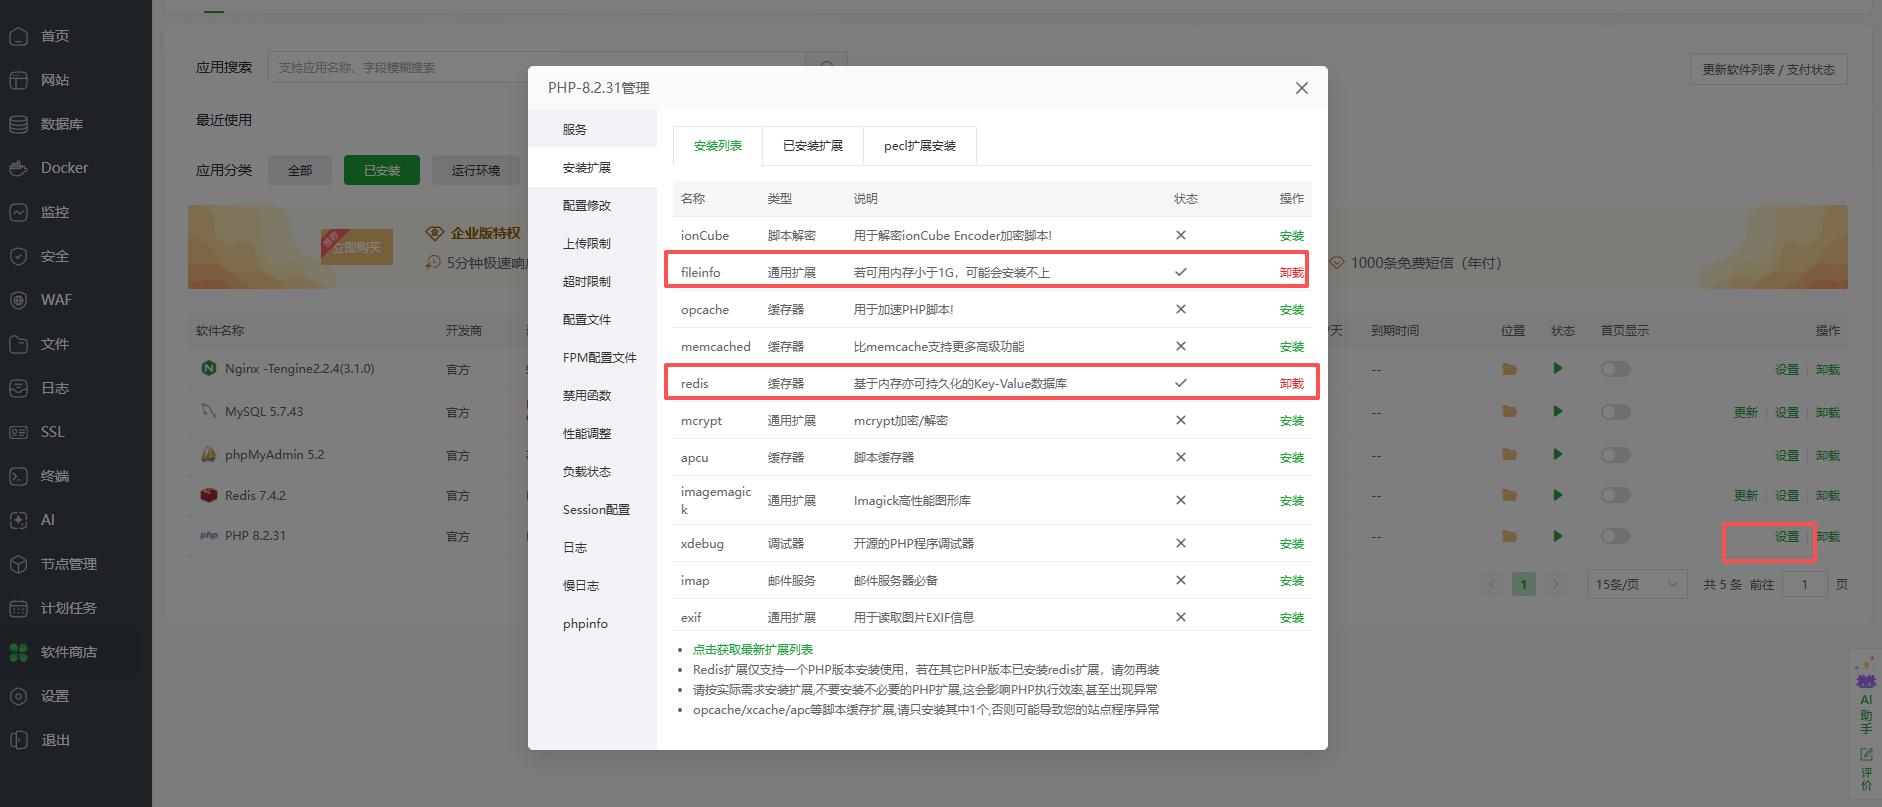
Task: Click the 计划任务 calendar icon
Action: point(18,608)
